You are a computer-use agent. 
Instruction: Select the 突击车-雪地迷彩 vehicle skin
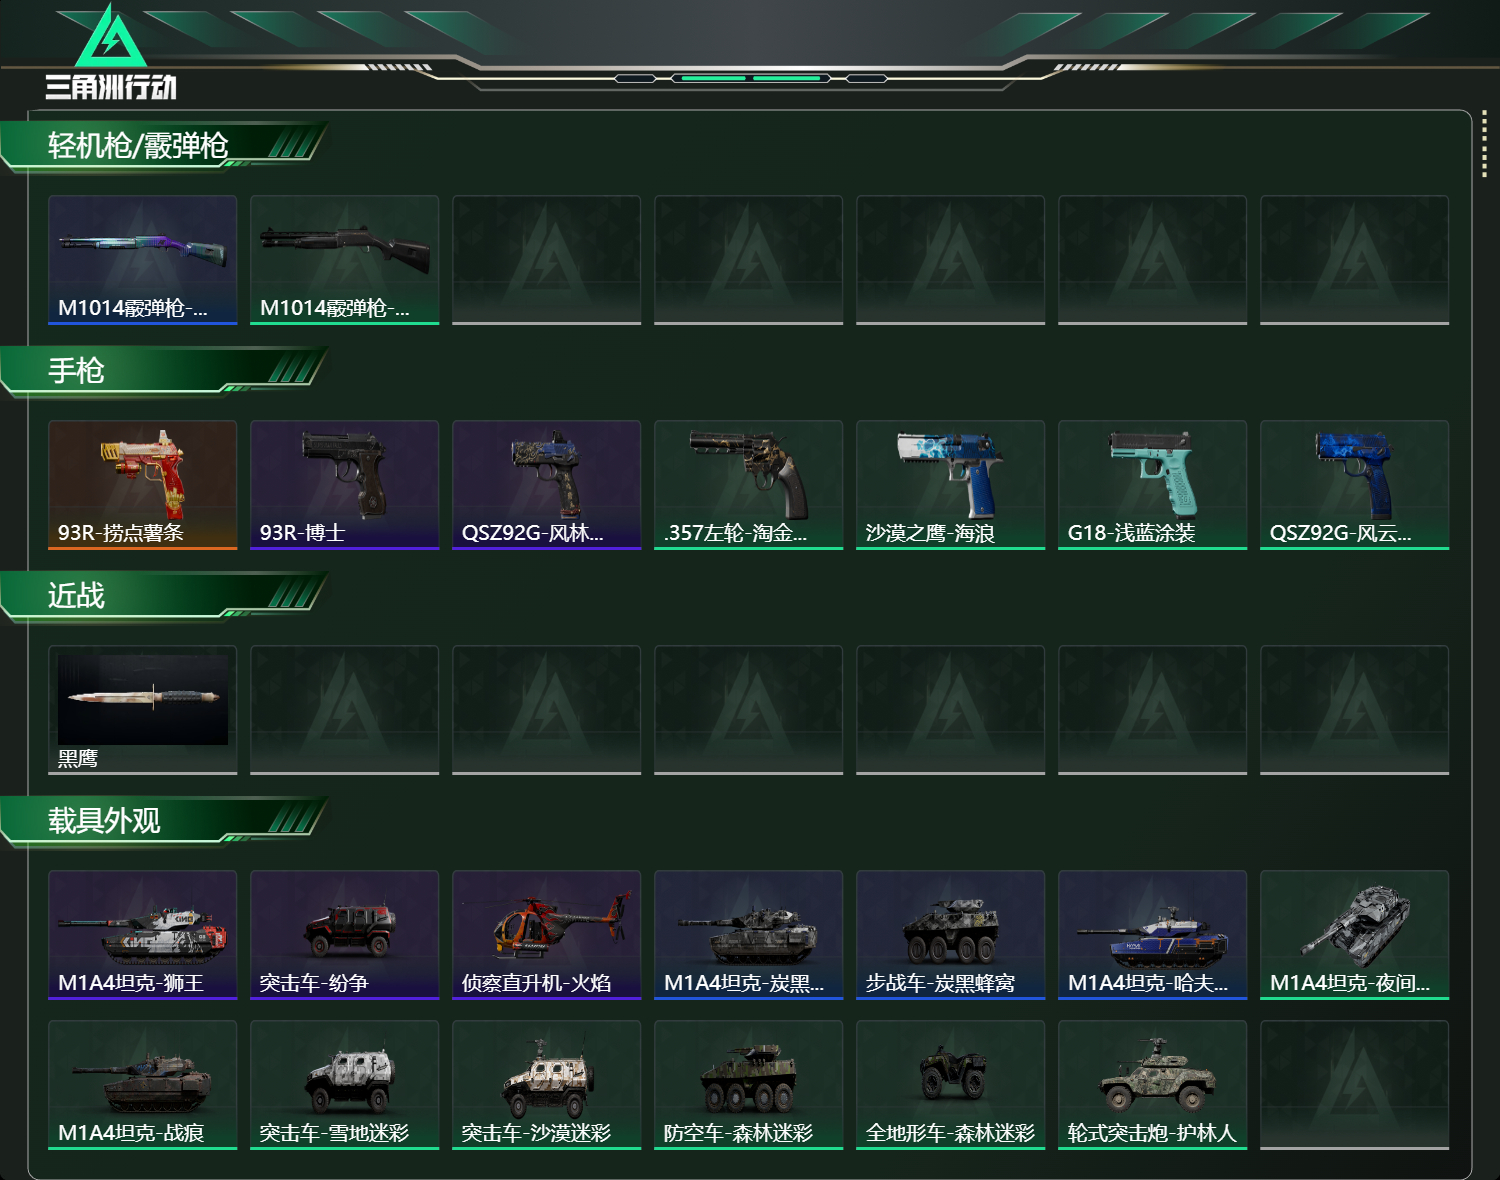click(x=345, y=1085)
